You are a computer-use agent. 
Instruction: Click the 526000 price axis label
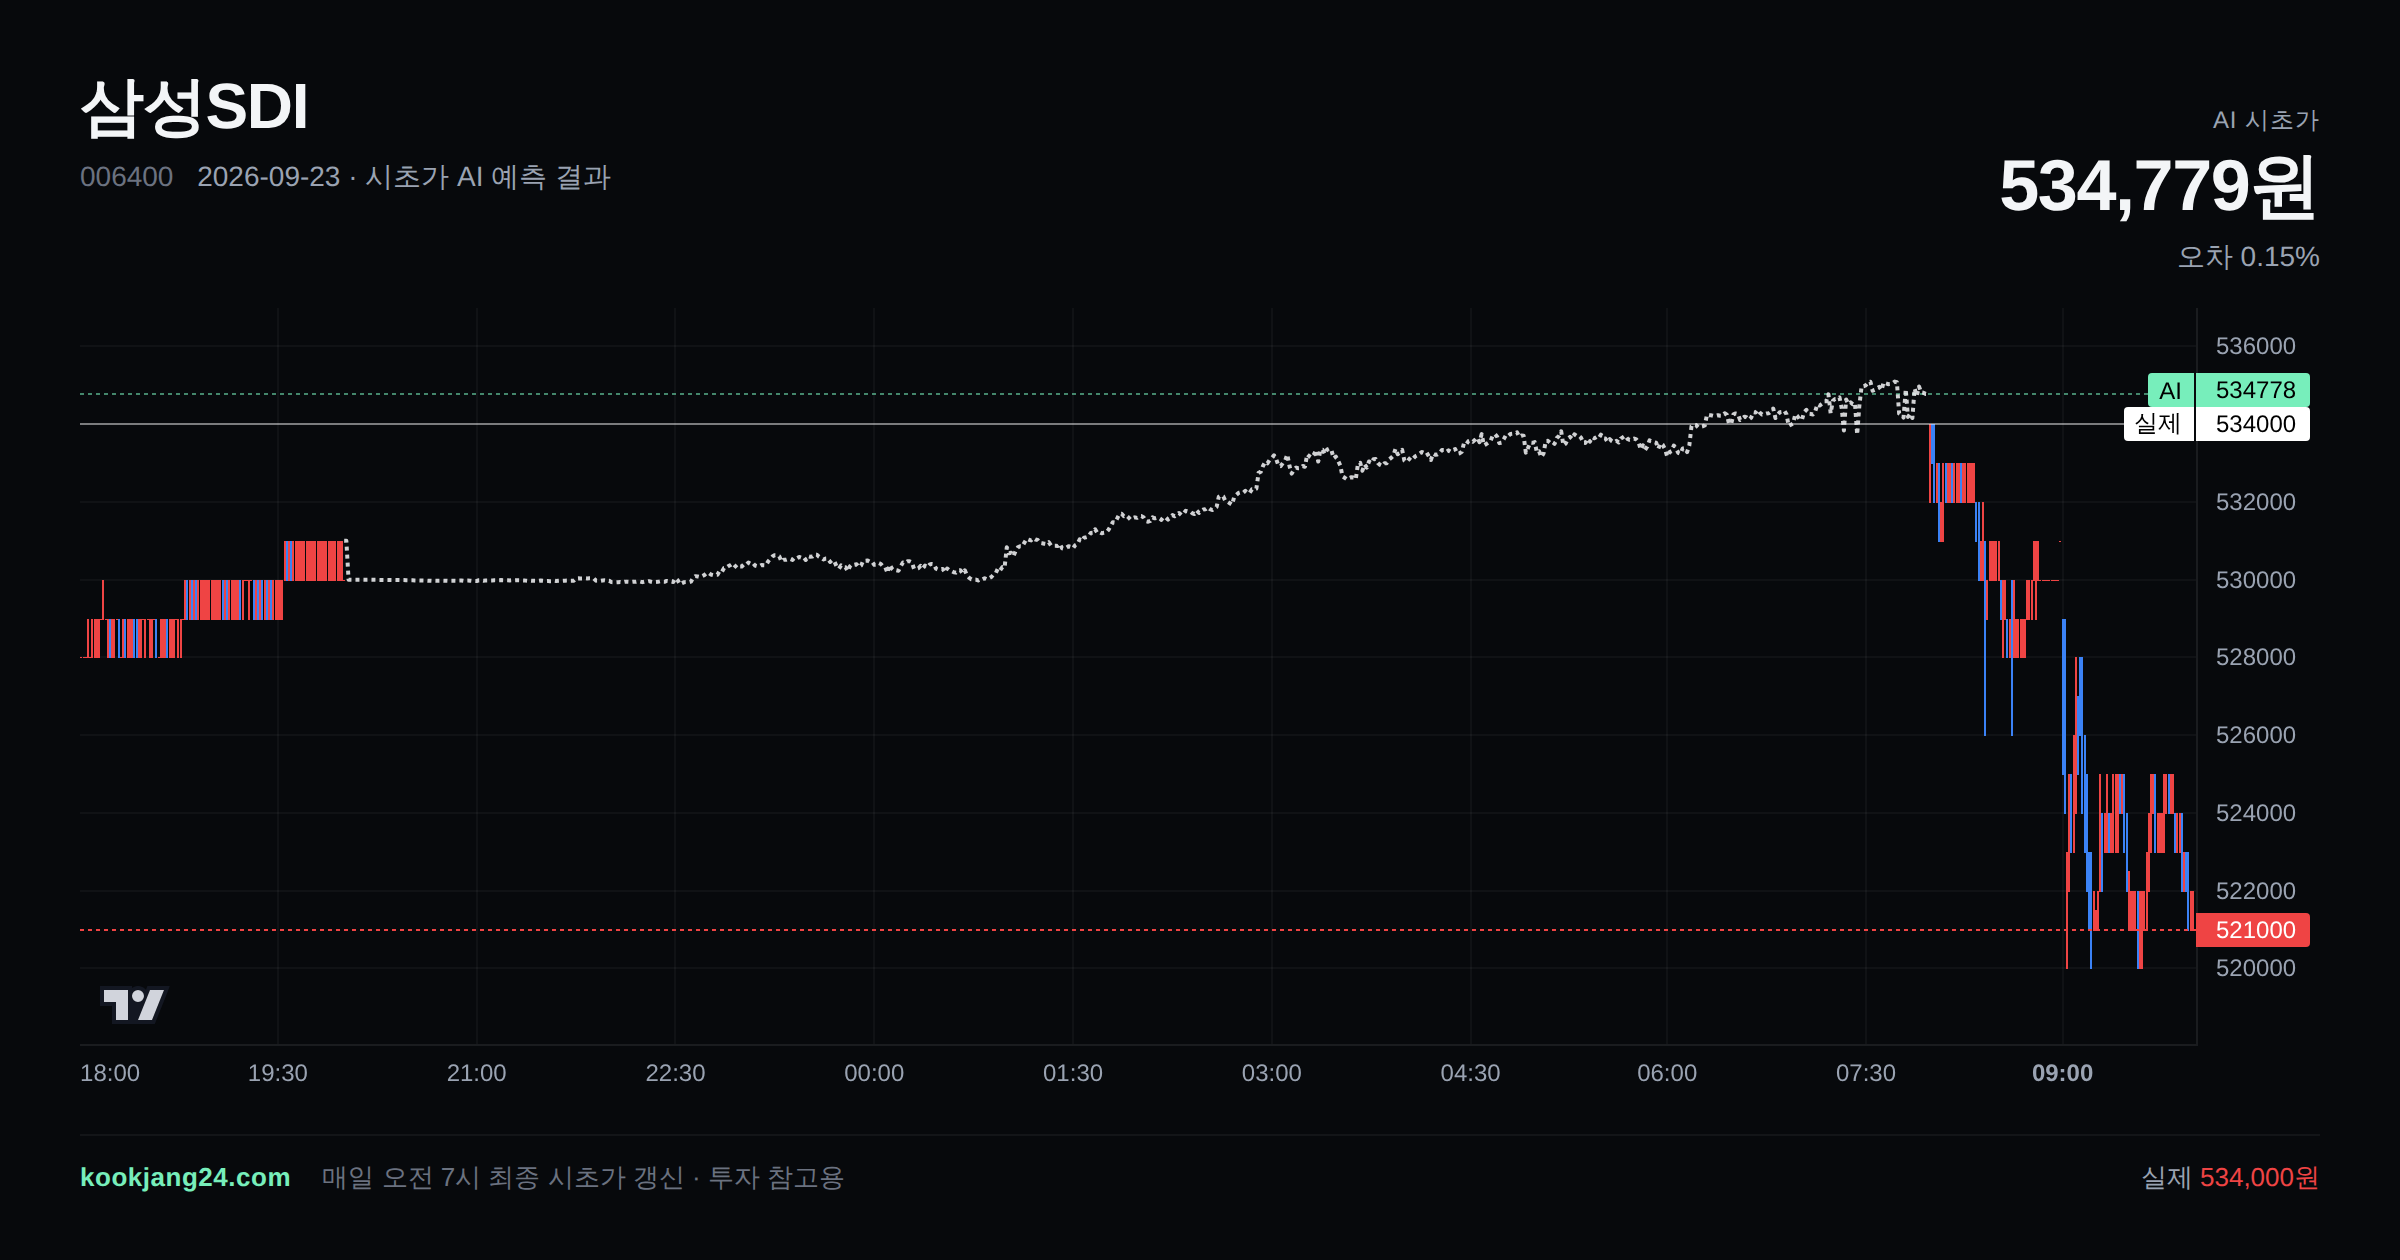point(2255,735)
